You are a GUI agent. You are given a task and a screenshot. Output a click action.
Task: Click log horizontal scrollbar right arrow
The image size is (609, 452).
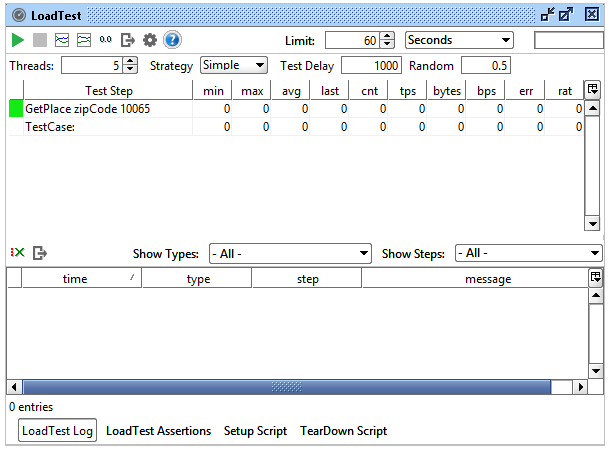580,387
